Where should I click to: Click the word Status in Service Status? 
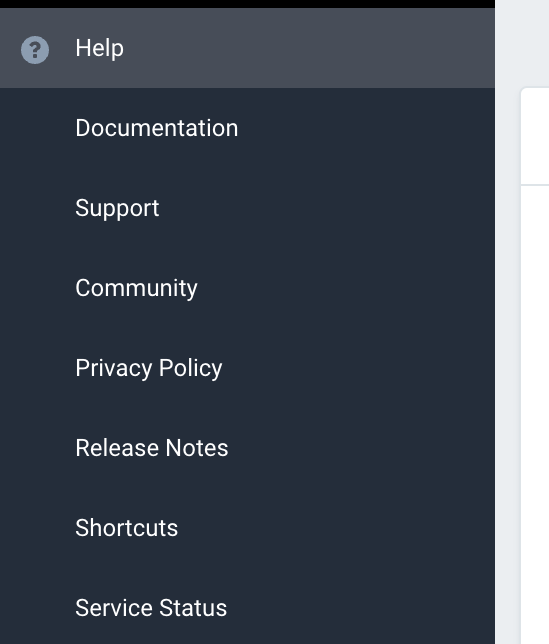(193, 608)
